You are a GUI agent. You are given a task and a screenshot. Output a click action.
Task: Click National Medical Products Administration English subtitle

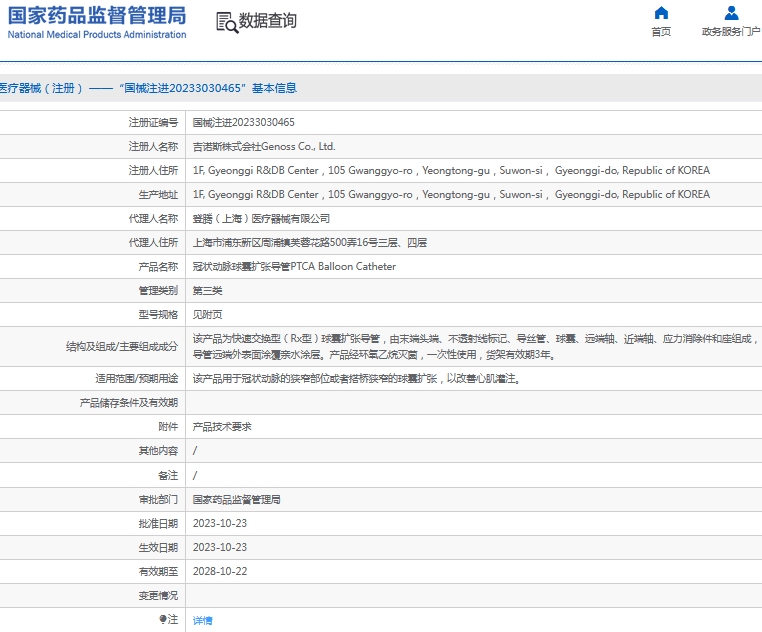(x=97, y=35)
